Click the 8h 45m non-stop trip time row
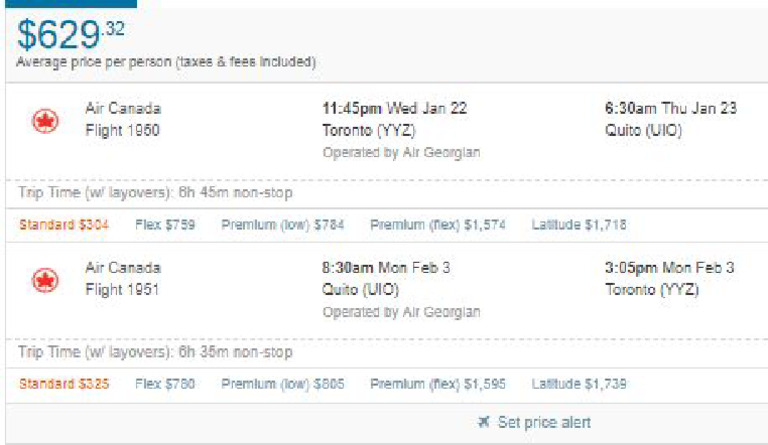 (x=155, y=192)
